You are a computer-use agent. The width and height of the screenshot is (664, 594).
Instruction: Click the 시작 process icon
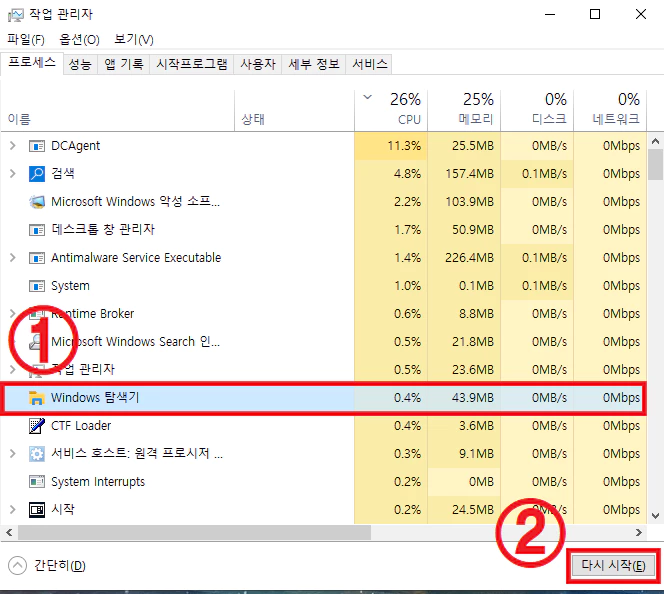pyautogui.click(x=37, y=510)
